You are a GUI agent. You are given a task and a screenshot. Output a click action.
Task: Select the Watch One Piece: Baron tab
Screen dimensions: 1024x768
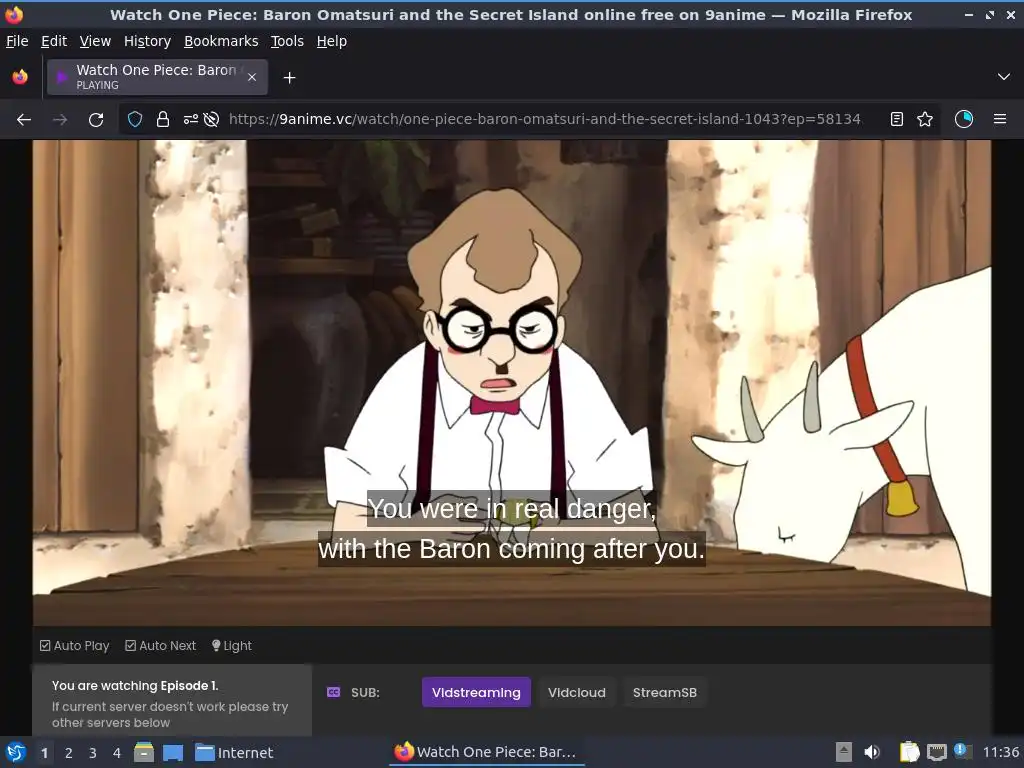(157, 77)
